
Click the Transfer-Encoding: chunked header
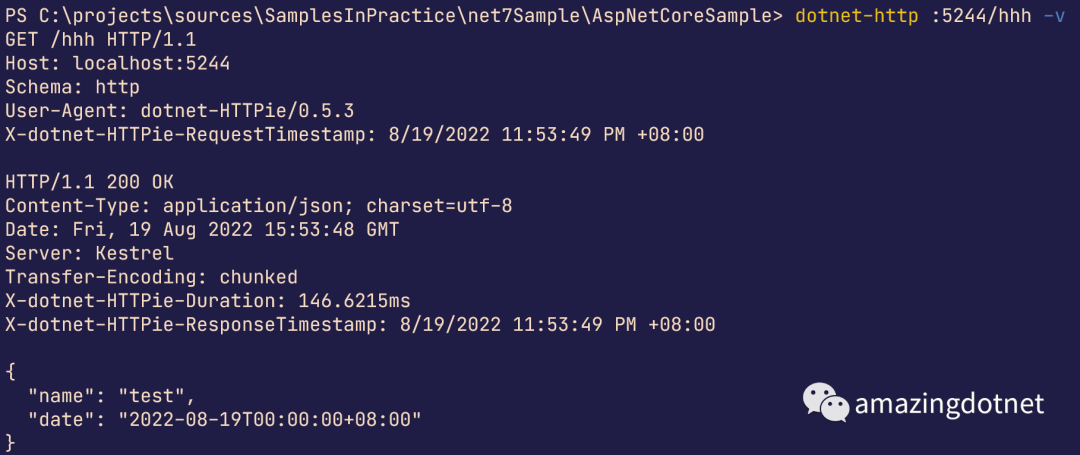click(151, 276)
